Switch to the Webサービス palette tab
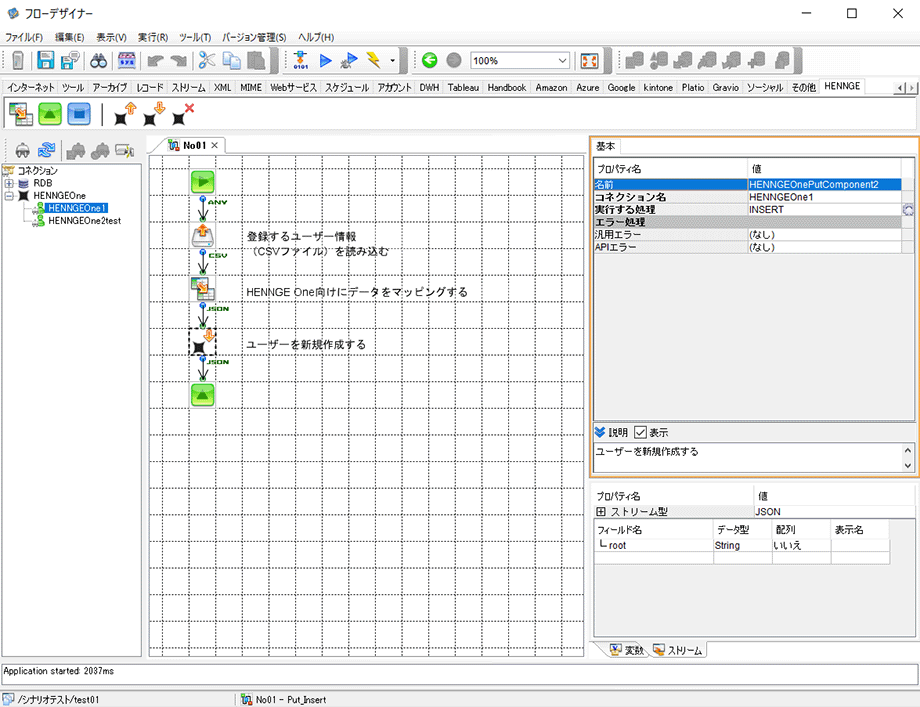Screen dimensions: 920x707 293,87
